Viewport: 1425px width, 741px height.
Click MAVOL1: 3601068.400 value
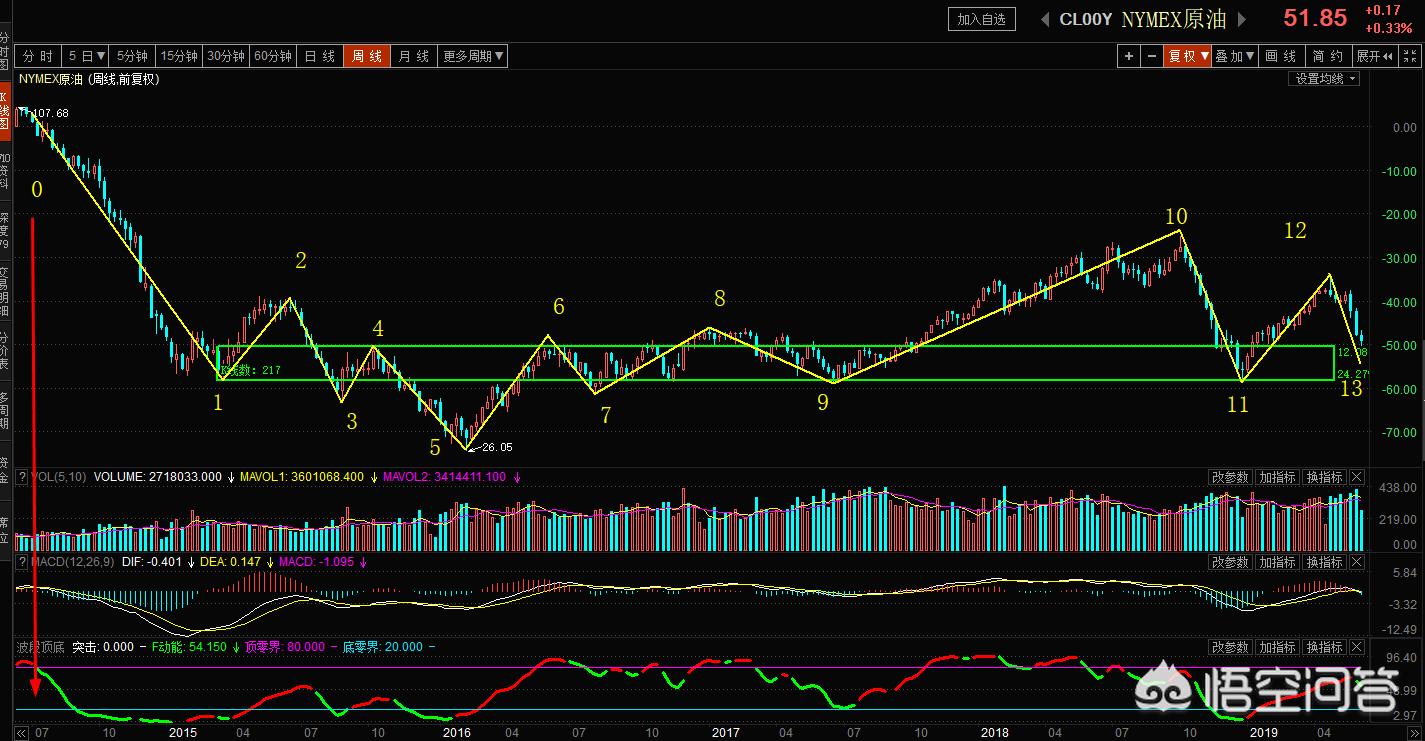[301, 478]
